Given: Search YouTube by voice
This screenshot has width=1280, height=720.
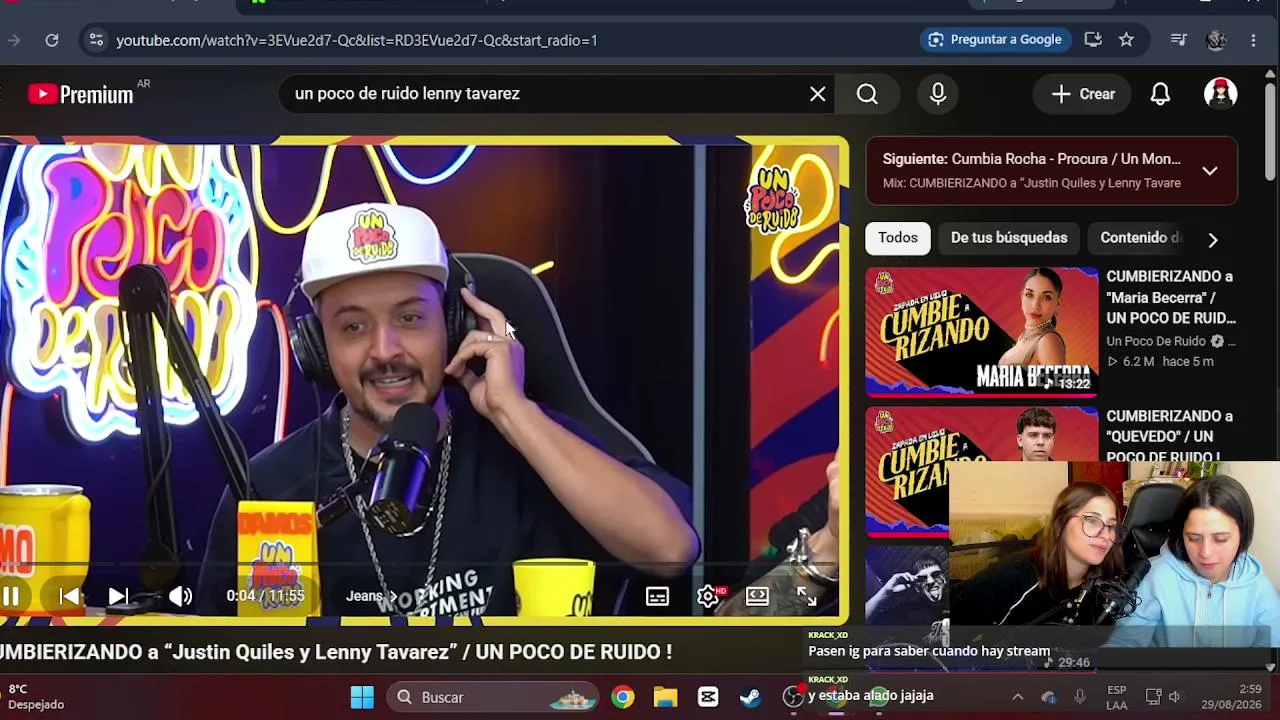Looking at the screenshot, I should [938, 94].
